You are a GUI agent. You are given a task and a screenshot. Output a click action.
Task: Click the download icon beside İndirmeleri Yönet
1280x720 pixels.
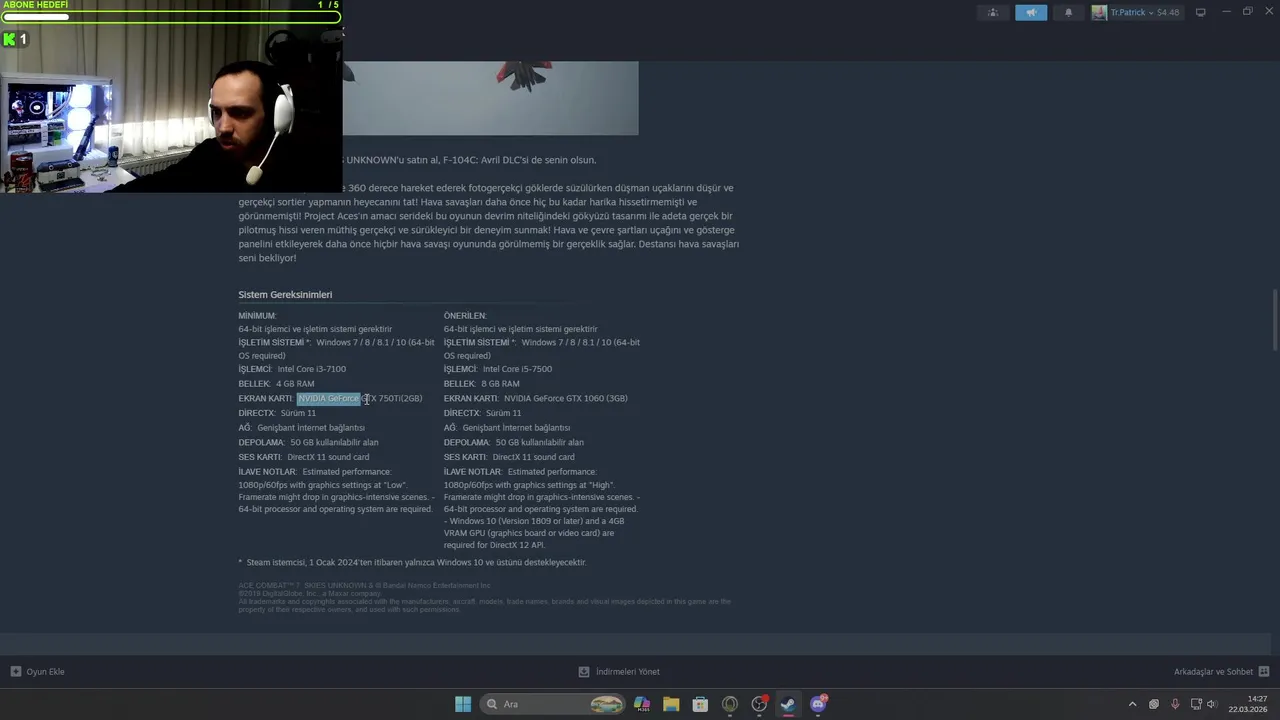(x=584, y=672)
